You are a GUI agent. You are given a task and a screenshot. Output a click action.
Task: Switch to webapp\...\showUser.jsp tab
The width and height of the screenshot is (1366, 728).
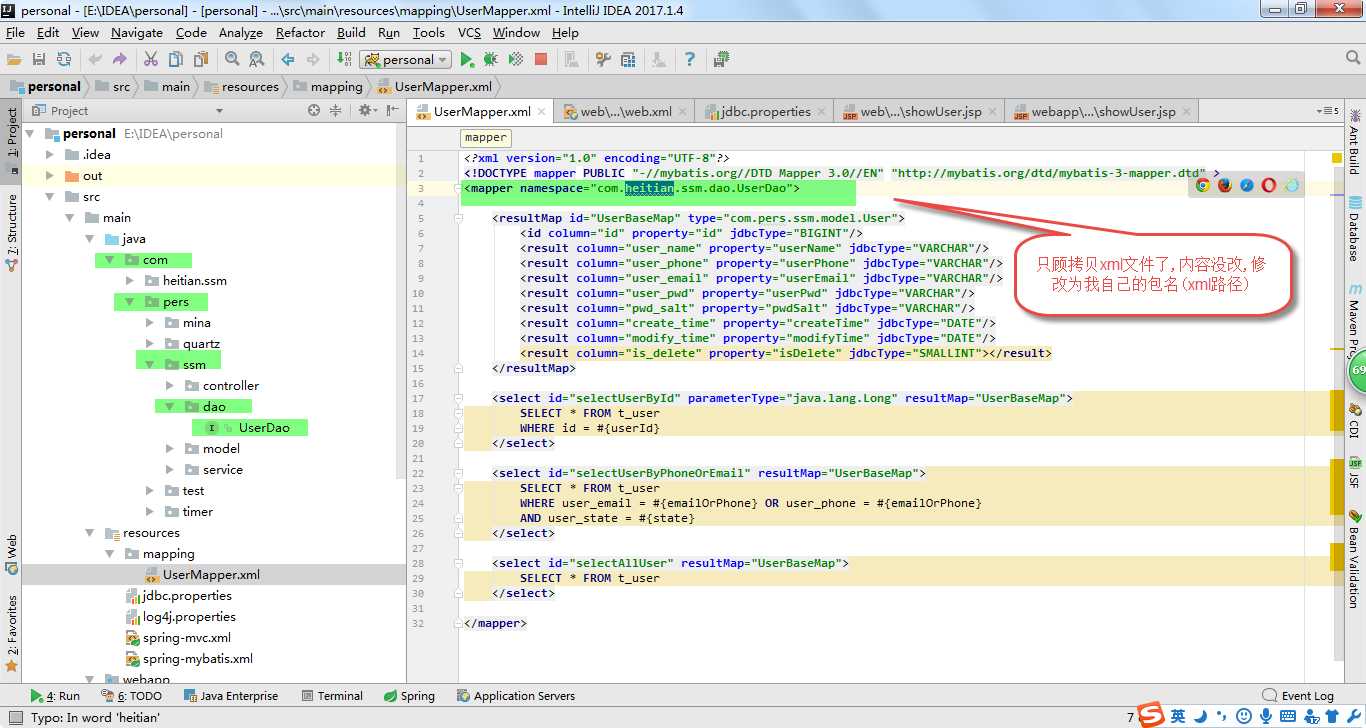point(1103,112)
